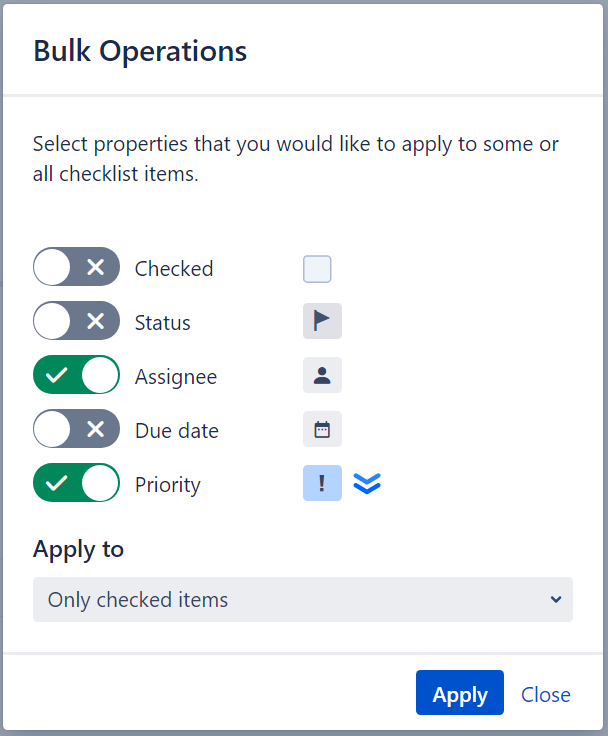
Task: Click the Priority exclamation mark icon
Action: click(322, 484)
